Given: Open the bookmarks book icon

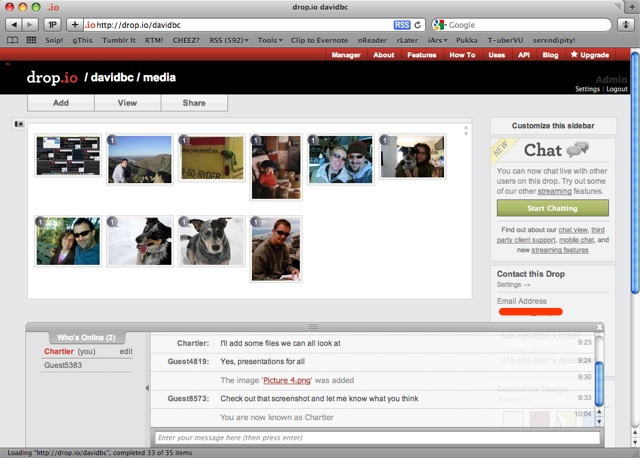Looking at the screenshot, I should 13,40.
